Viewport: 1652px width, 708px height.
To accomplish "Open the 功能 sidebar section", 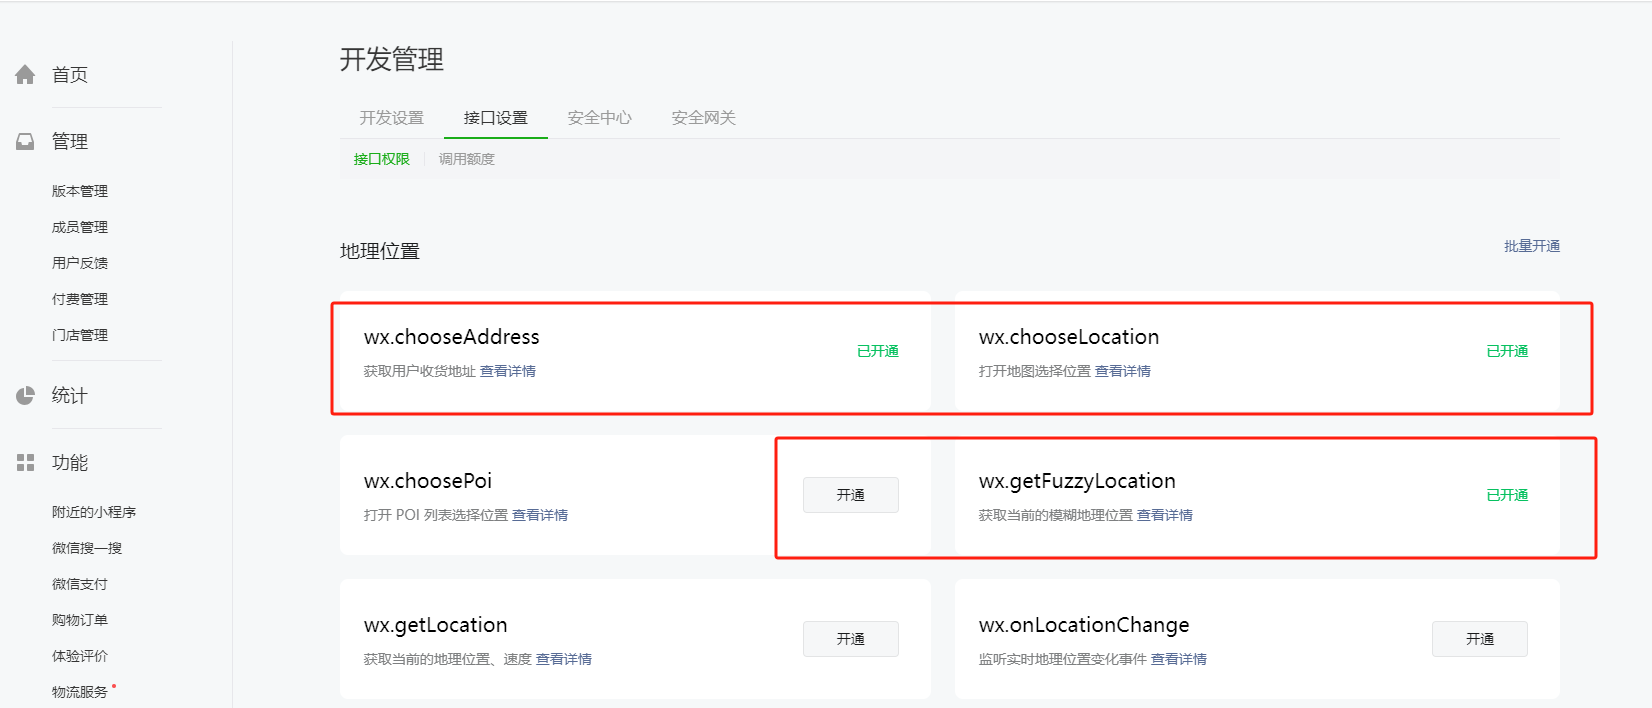I will [70, 463].
